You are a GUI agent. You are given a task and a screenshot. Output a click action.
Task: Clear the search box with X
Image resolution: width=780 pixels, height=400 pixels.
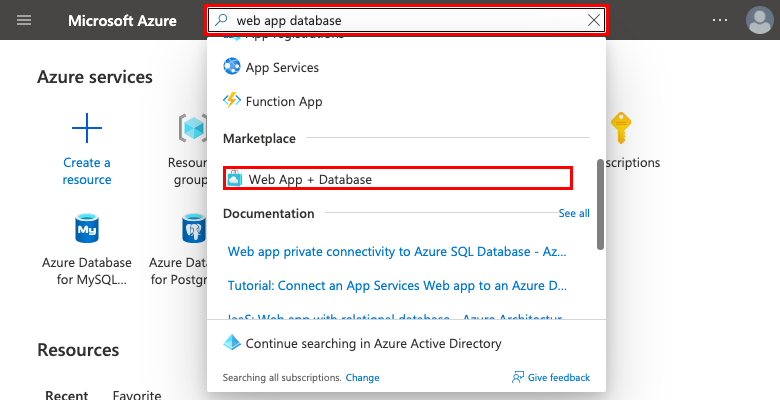(x=595, y=20)
